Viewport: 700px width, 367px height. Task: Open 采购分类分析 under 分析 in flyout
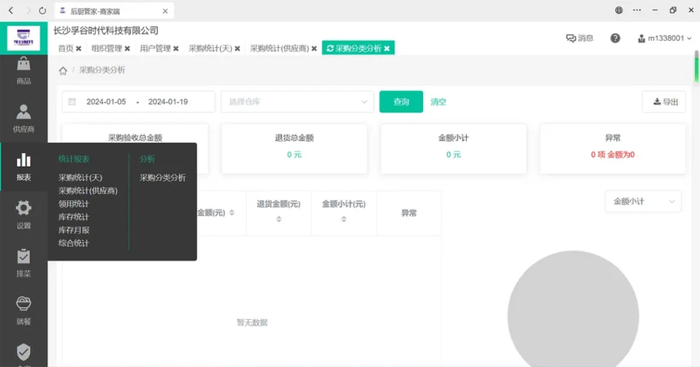point(162,178)
